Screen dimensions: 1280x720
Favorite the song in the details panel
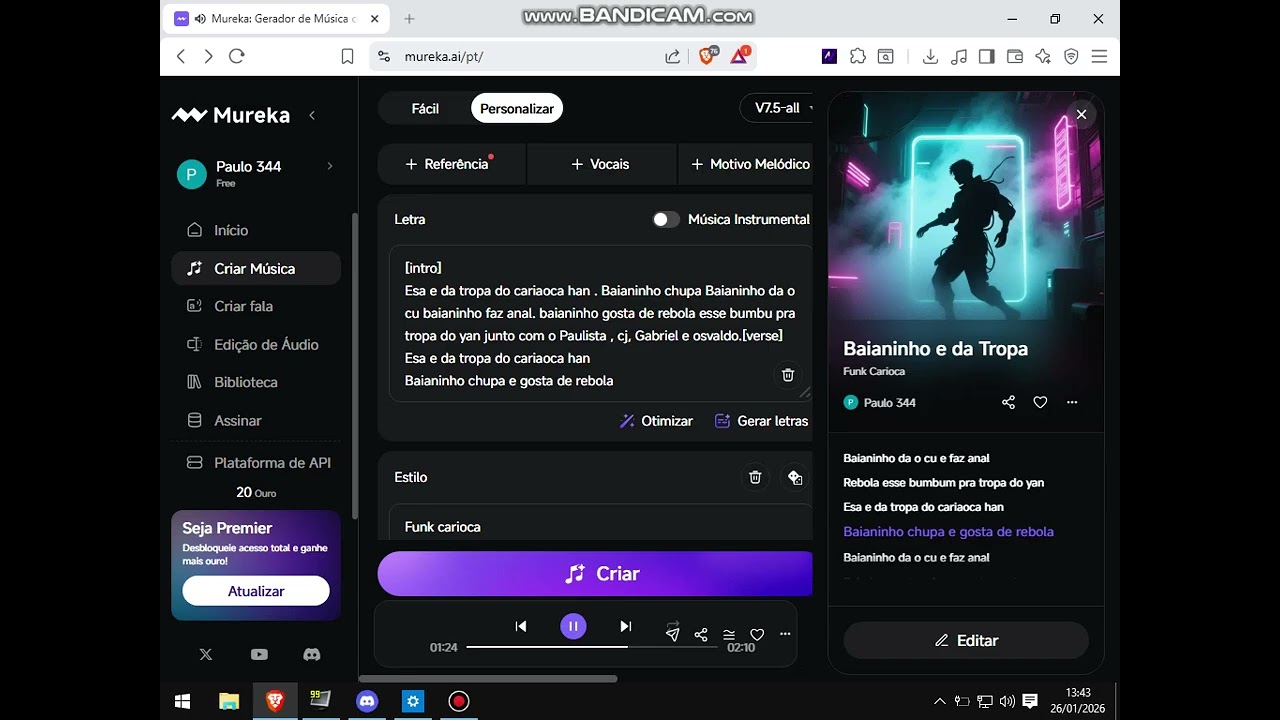coord(1040,402)
